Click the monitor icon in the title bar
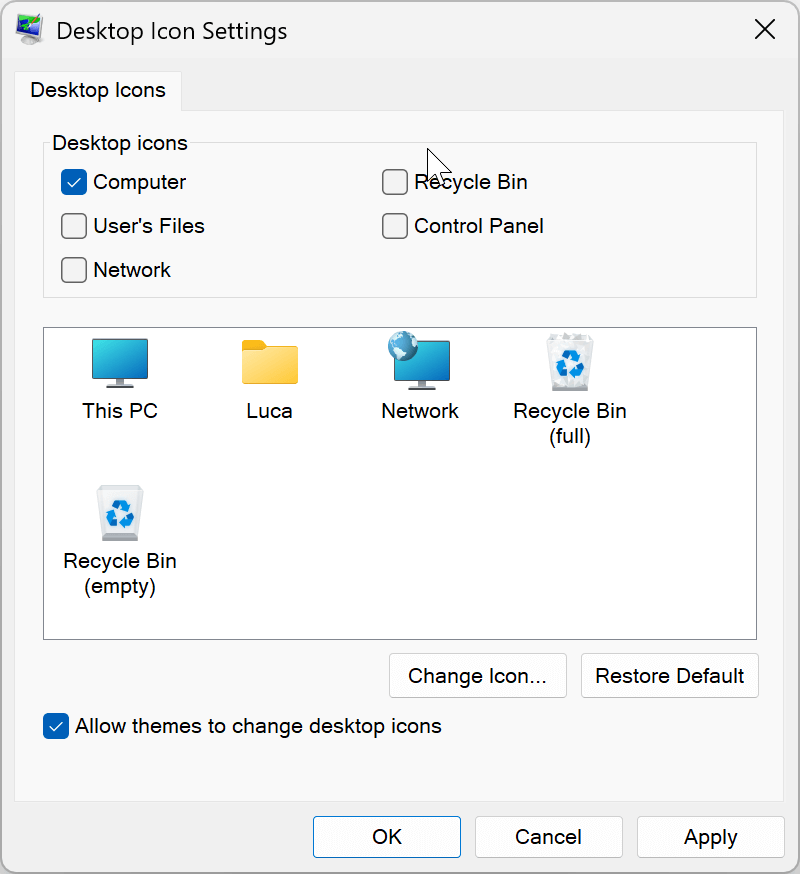Viewport: 800px width, 874px height. (29, 29)
